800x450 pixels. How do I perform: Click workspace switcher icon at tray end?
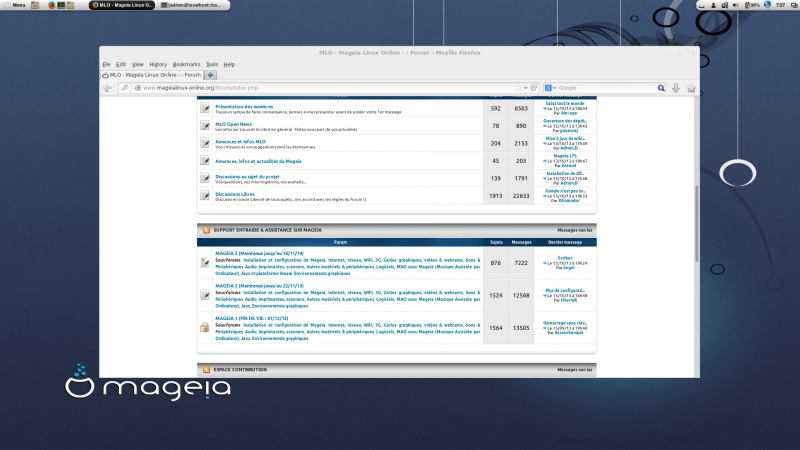click(794, 5)
